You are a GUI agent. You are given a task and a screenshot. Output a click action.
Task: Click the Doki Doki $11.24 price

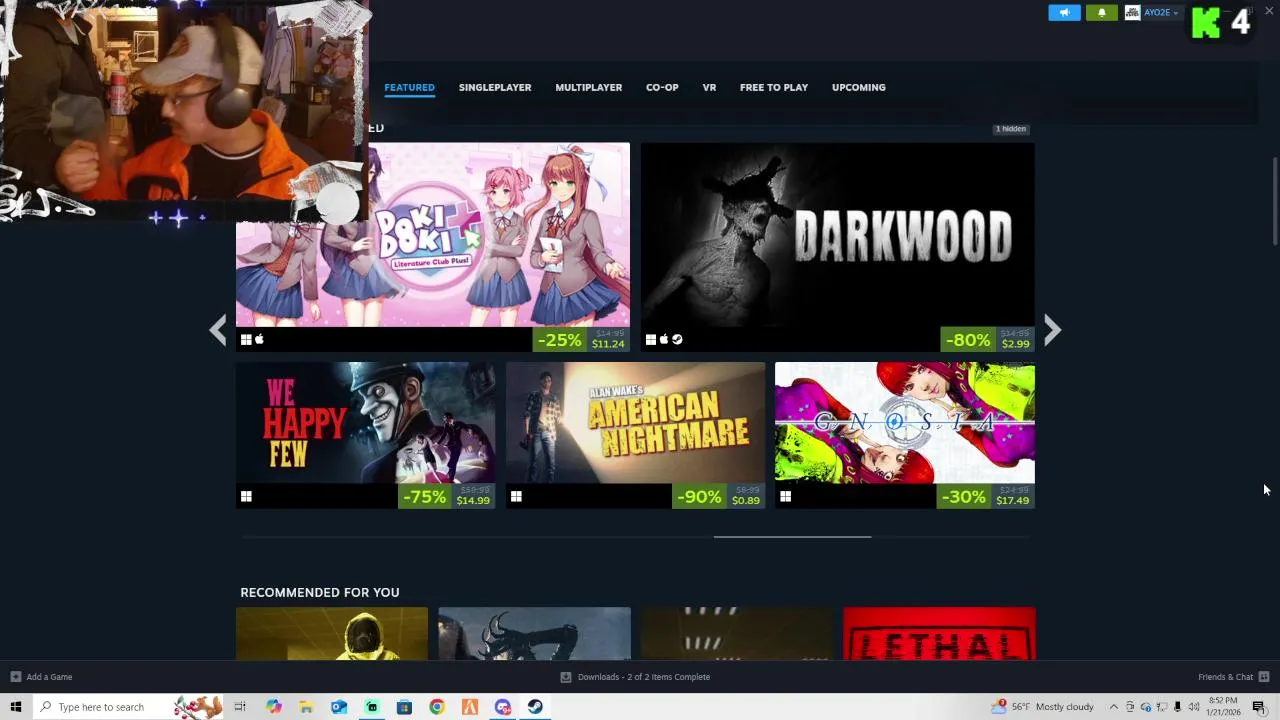(608, 344)
